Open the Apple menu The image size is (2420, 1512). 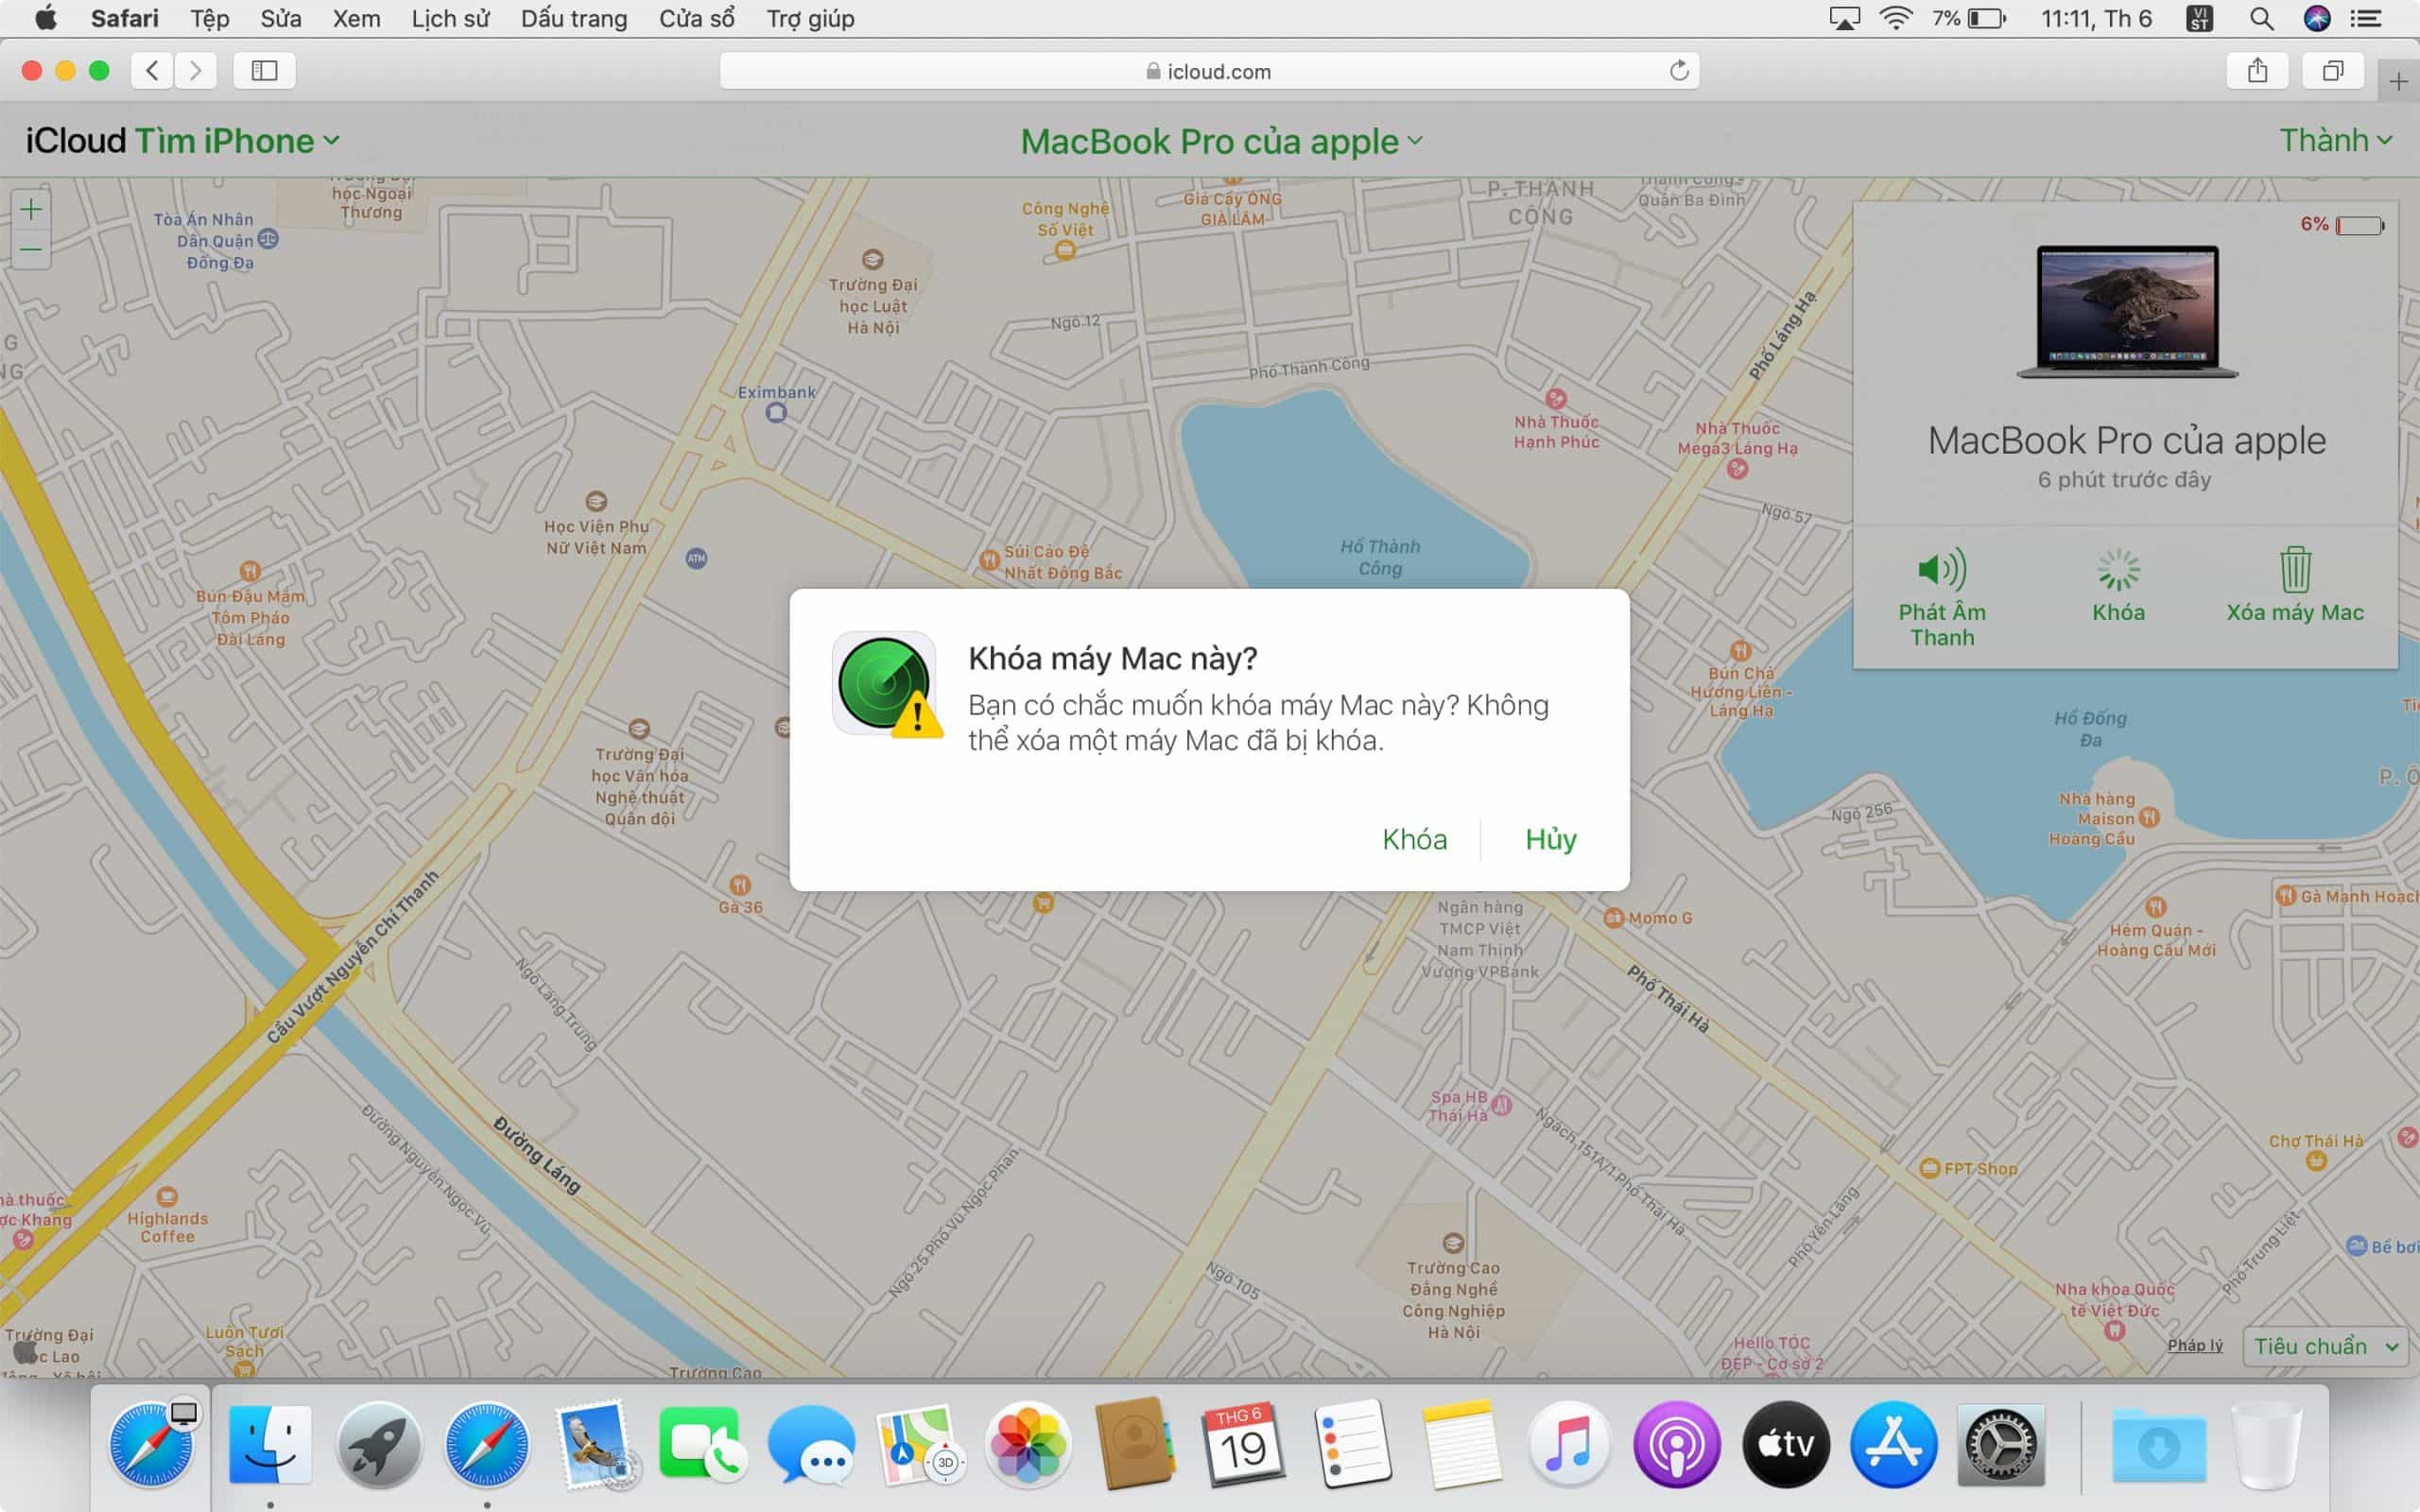tap(46, 18)
